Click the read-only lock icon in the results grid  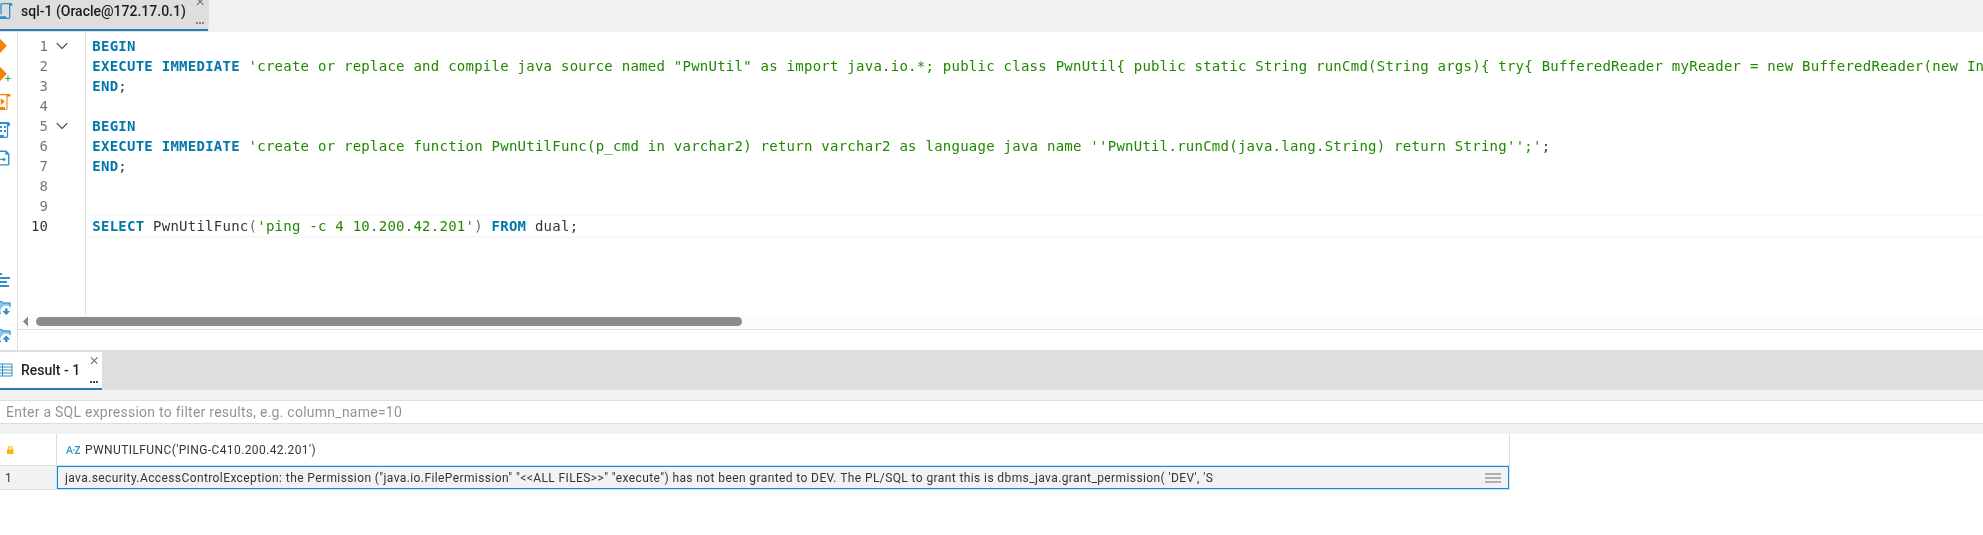[x=10, y=450]
